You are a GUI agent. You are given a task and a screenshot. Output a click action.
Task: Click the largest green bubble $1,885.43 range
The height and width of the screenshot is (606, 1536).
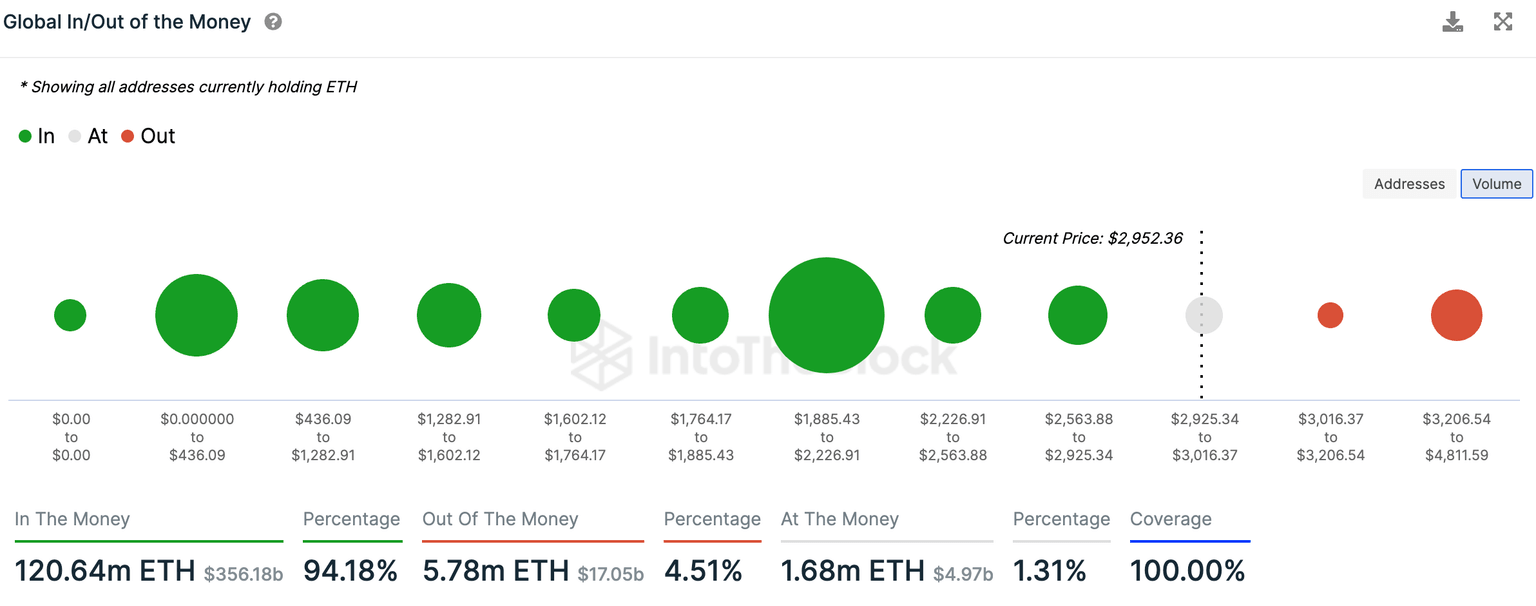click(826, 315)
